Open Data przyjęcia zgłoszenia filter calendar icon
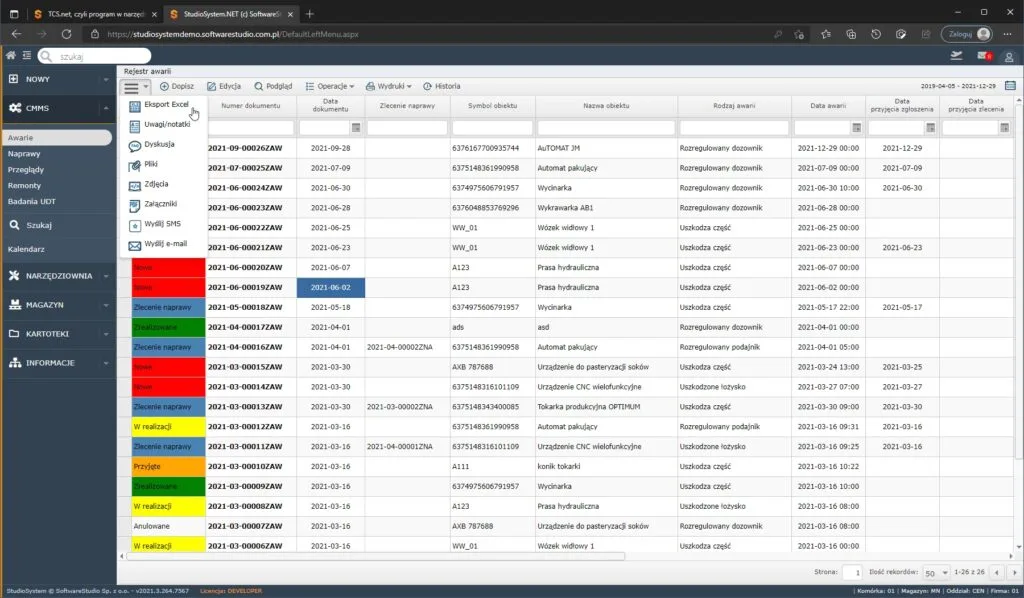The height and width of the screenshot is (598, 1024). (931, 127)
